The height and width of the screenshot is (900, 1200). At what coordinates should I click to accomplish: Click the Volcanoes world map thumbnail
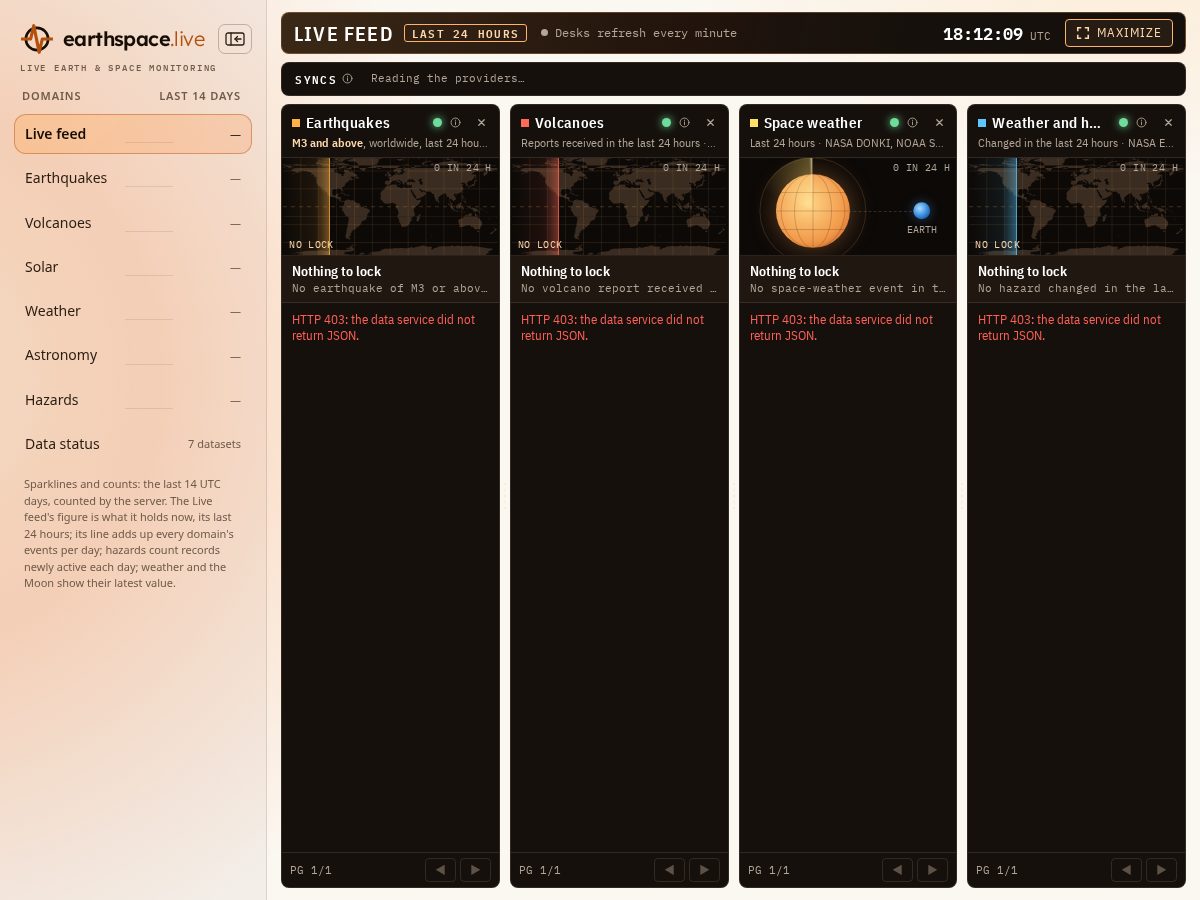pos(619,206)
